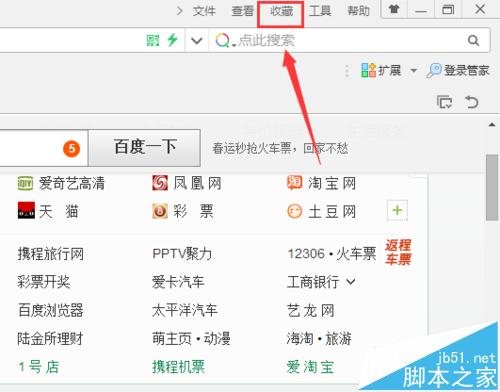The image size is (500, 392).
Task: Open 太平洋汽车 link
Action: (185, 310)
